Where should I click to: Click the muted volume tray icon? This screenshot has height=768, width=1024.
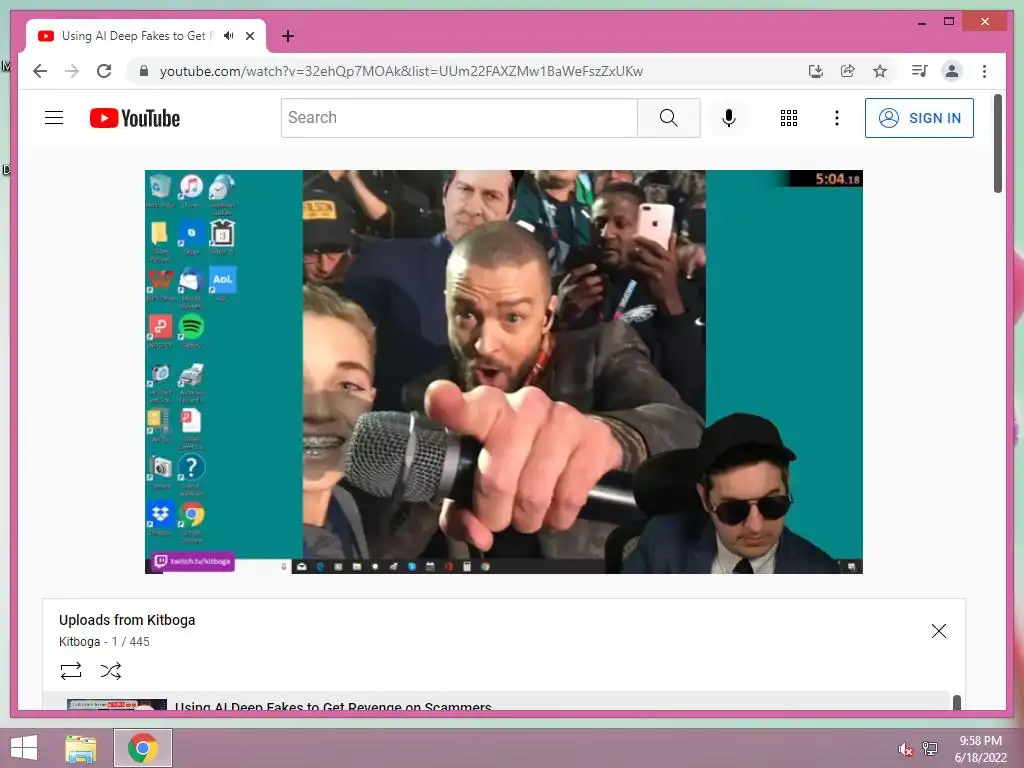click(x=905, y=749)
